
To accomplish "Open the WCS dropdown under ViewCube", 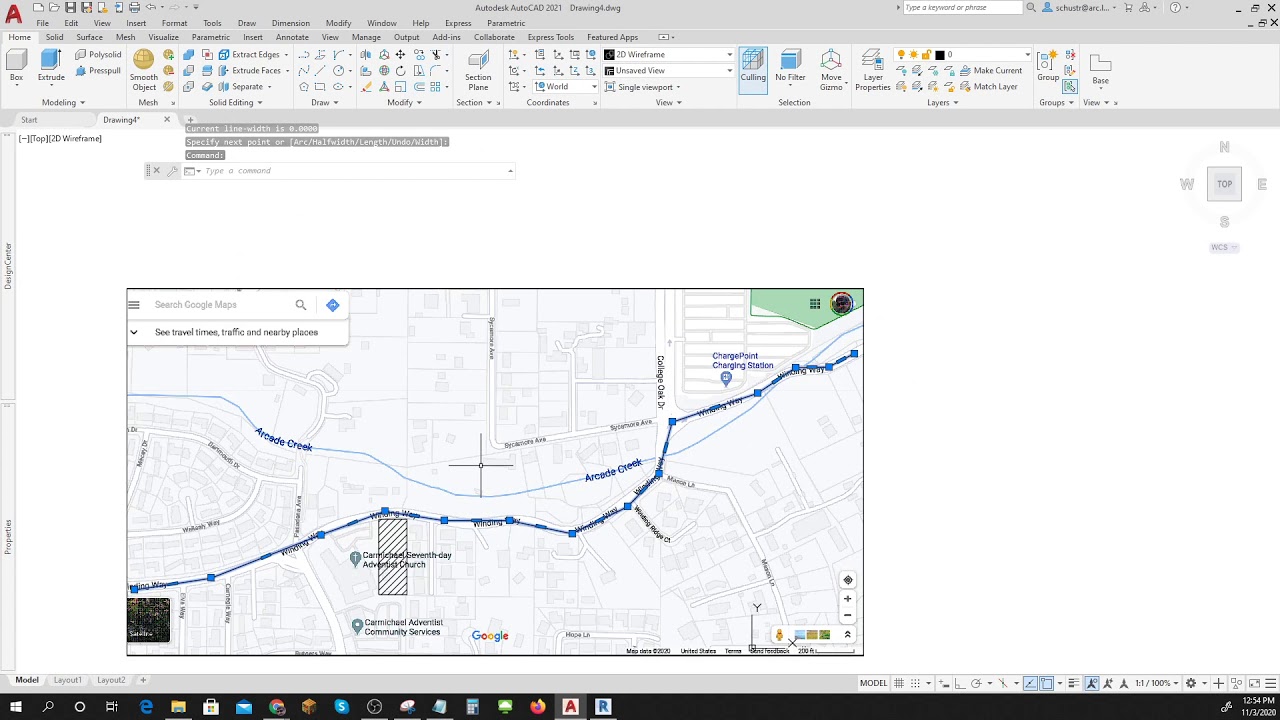I will [1224, 247].
